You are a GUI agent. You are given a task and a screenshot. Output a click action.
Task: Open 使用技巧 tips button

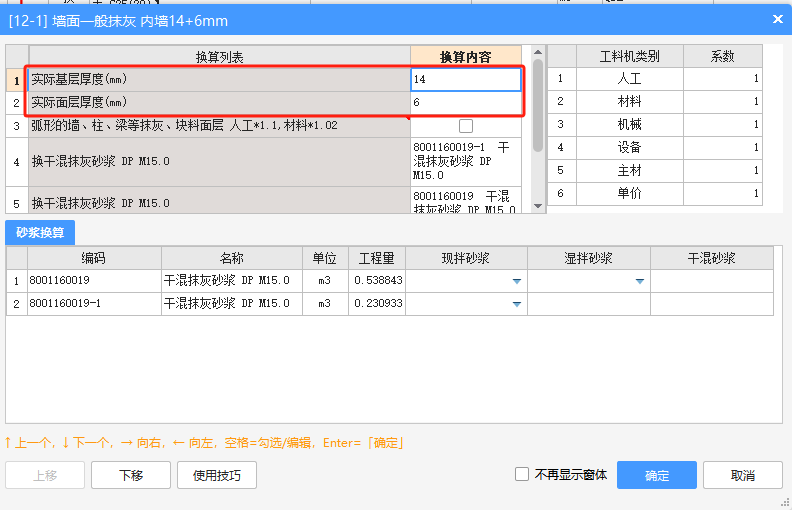click(x=217, y=475)
